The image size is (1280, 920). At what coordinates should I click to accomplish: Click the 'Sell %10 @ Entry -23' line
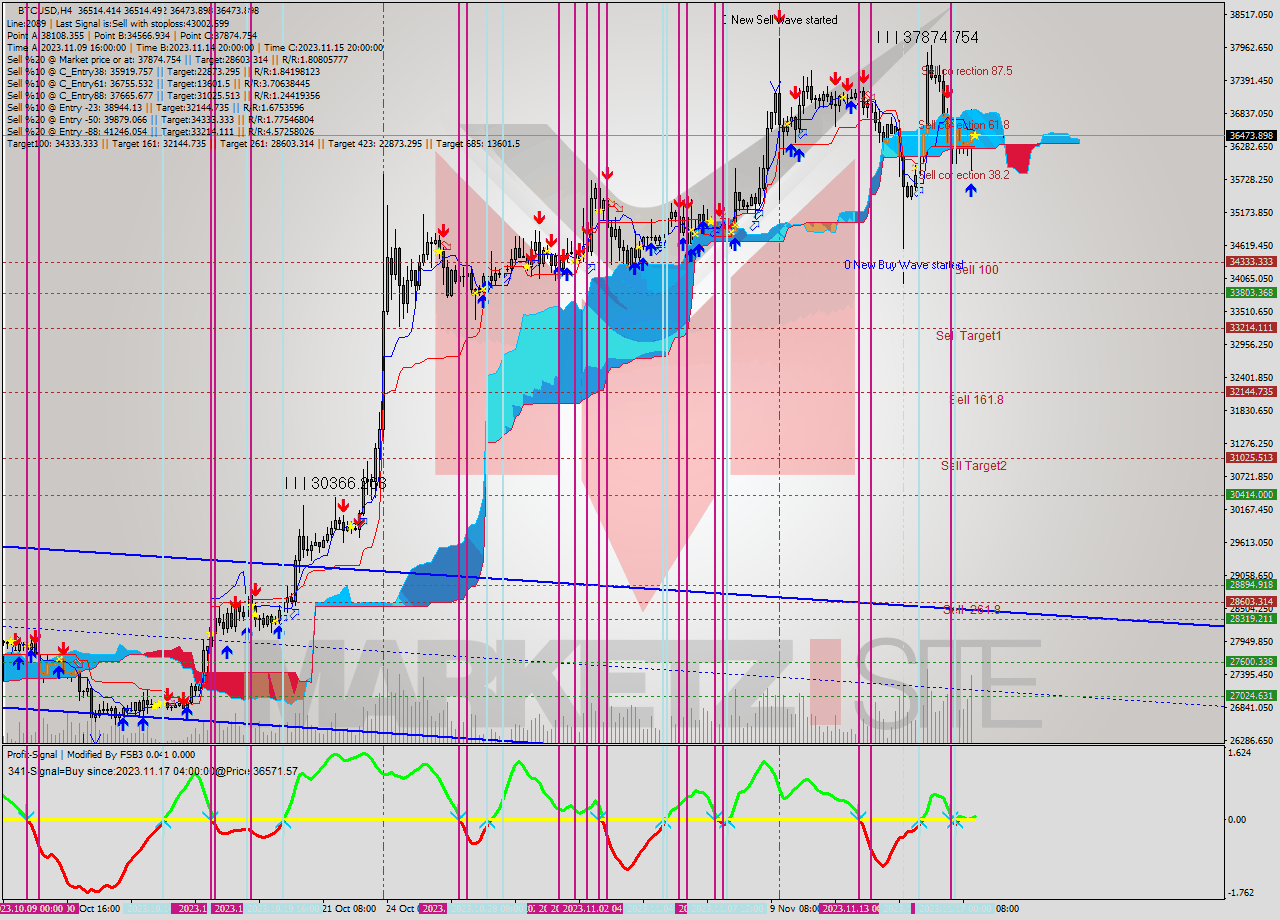click(157, 107)
